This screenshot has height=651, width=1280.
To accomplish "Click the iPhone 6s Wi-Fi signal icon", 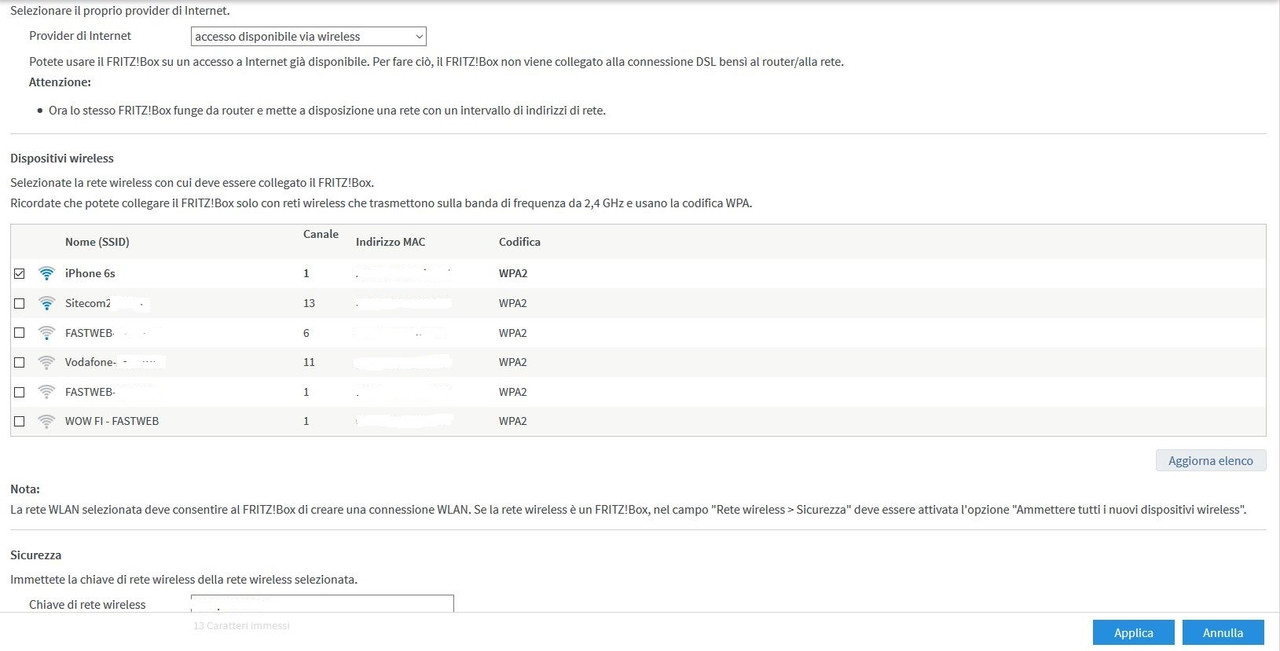I will (x=46, y=273).
